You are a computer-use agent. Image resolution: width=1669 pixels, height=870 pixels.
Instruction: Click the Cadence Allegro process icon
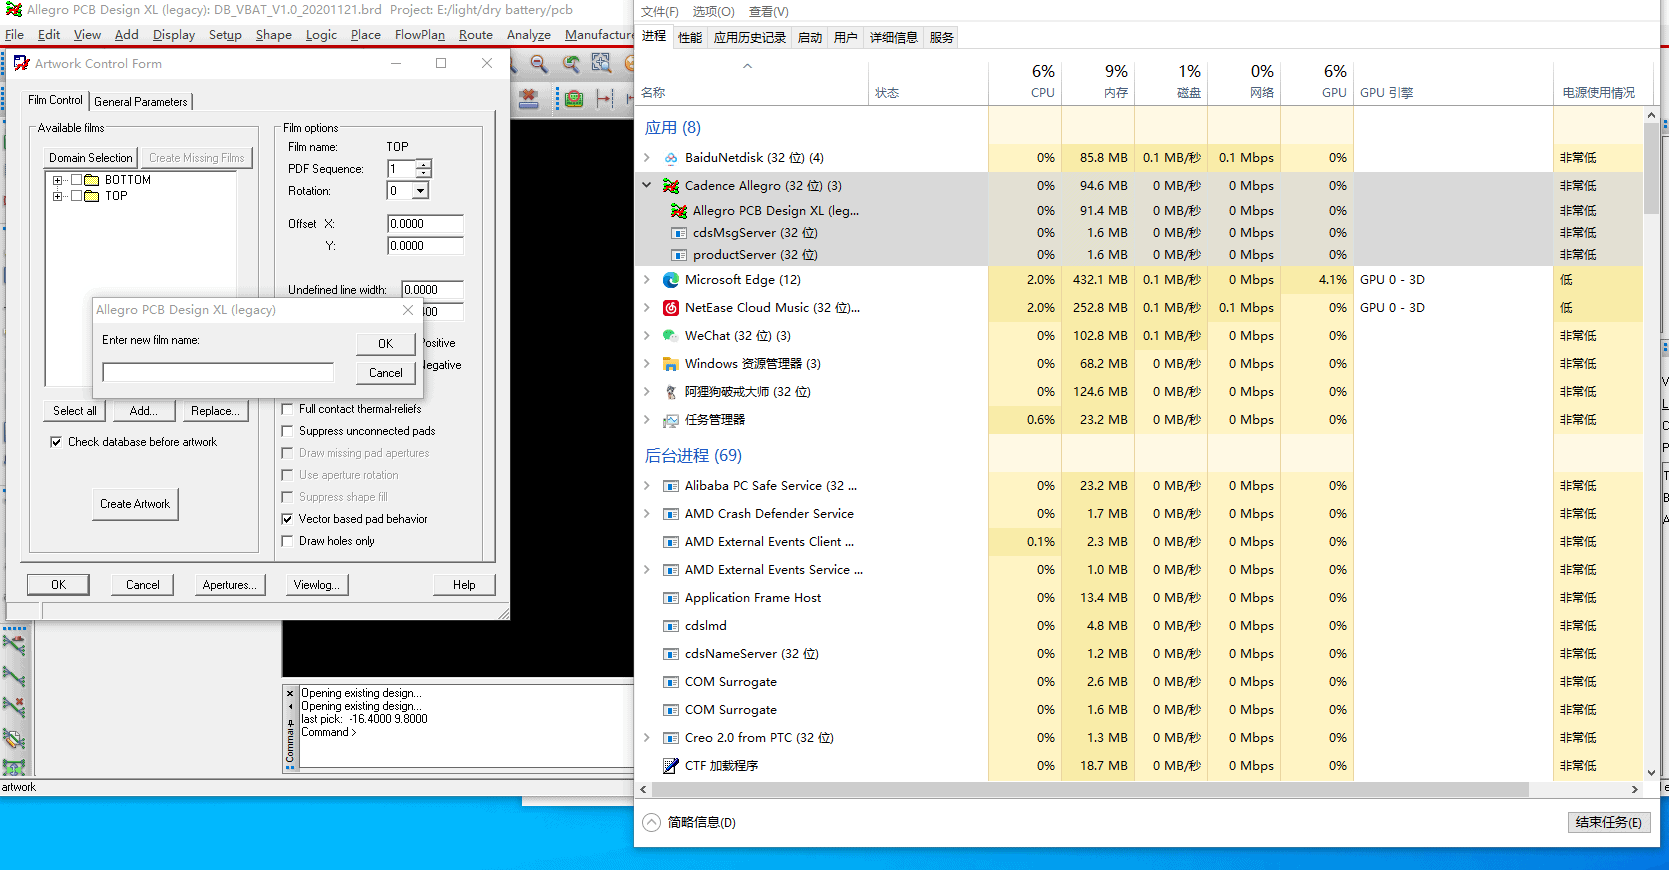pyautogui.click(x=671, y=186)
